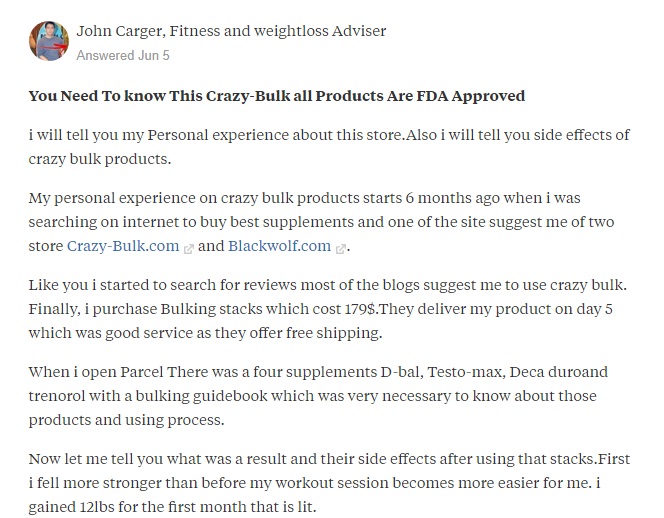664x518 pixels.
Task: Open the Blackwolf.com link
Action: pyautogui.click(x=279, y=246)
